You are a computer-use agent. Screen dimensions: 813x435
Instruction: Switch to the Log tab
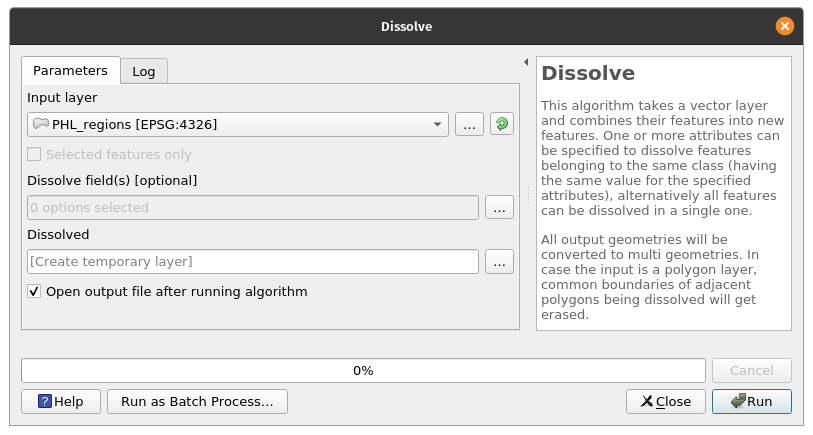point(144,71)
